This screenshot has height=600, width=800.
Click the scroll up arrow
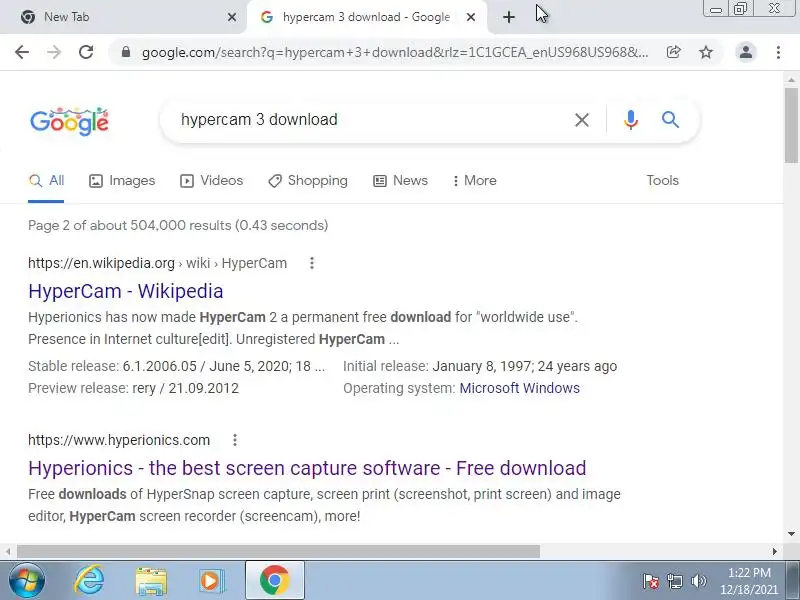pos(791,80)
